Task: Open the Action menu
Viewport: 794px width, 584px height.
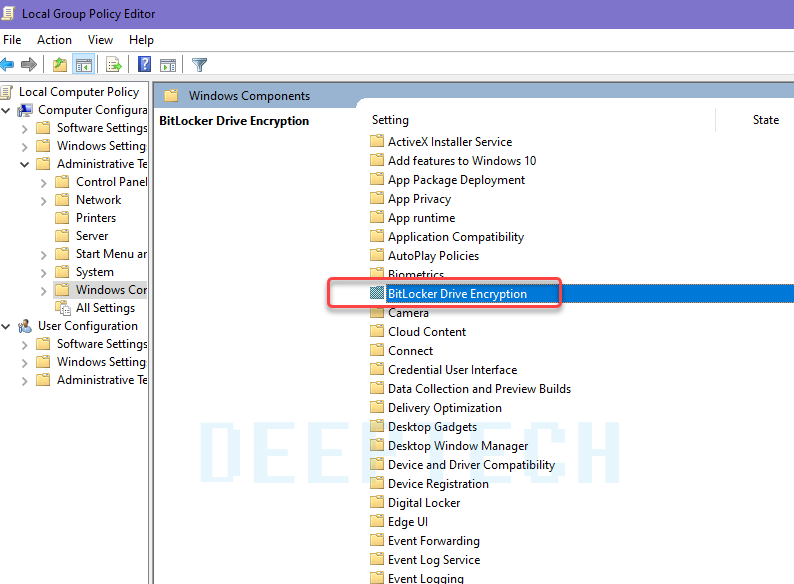Action: pyautogui.click(x=54, y=40)
